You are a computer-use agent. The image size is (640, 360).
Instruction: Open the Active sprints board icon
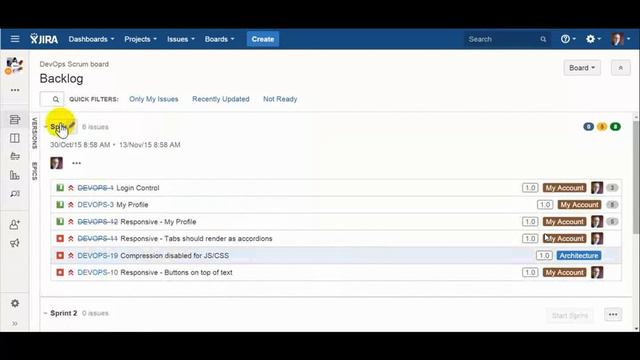[x=15, y=138]
